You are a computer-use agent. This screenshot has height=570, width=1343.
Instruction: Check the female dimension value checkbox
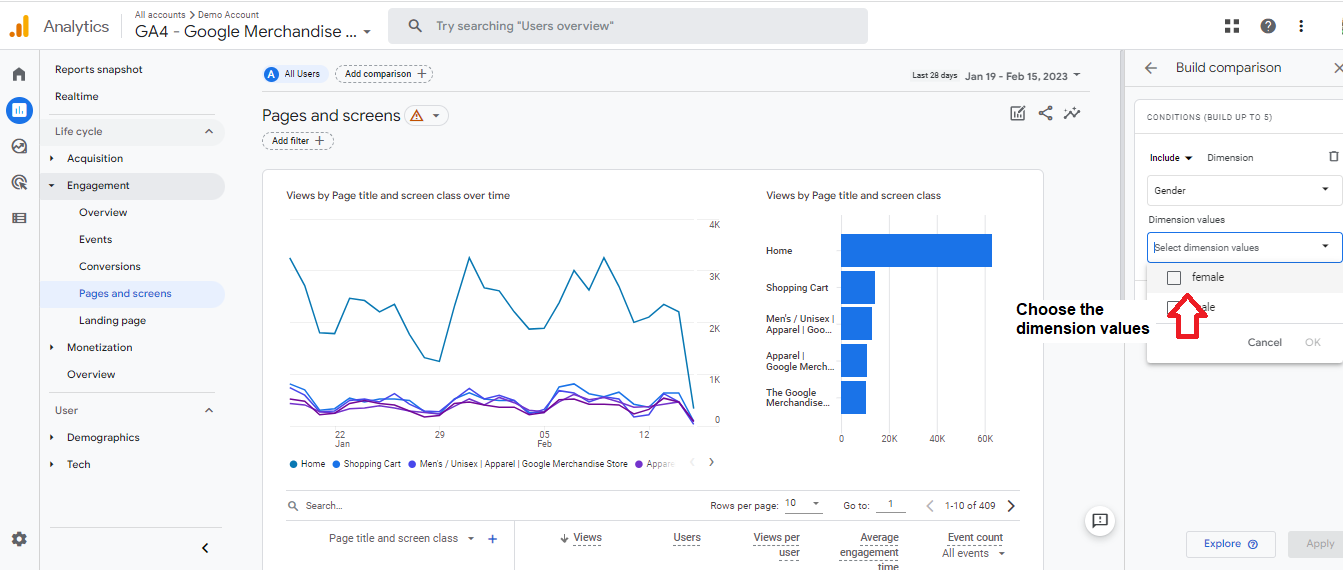1174,278
